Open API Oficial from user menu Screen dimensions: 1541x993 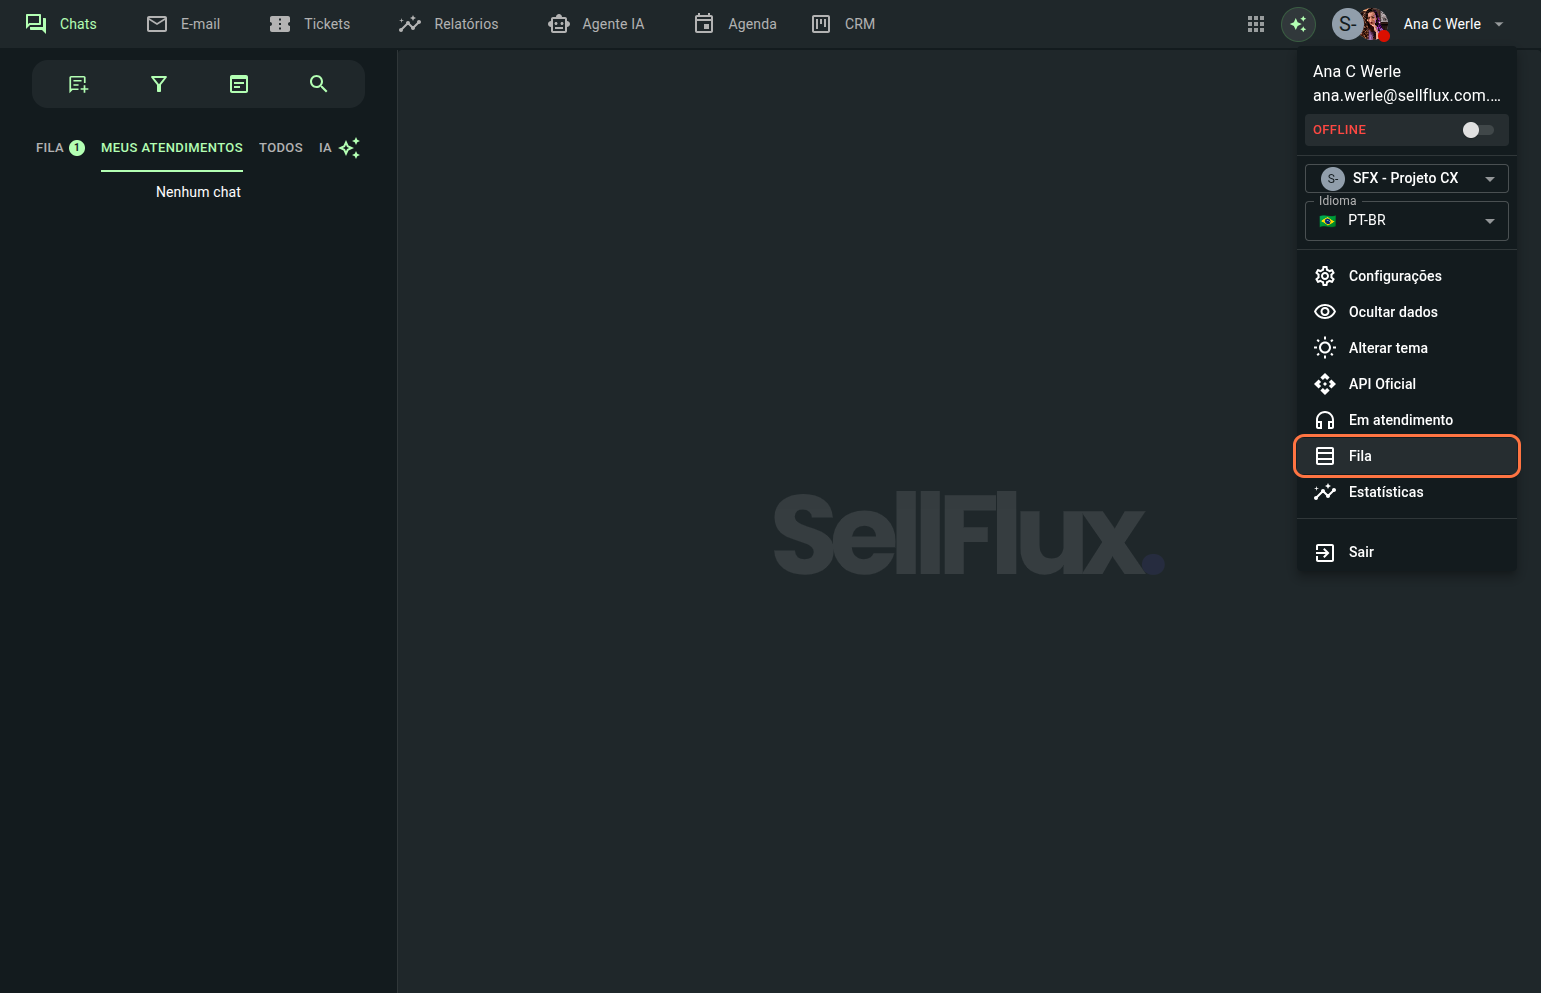coord(1381,384)
